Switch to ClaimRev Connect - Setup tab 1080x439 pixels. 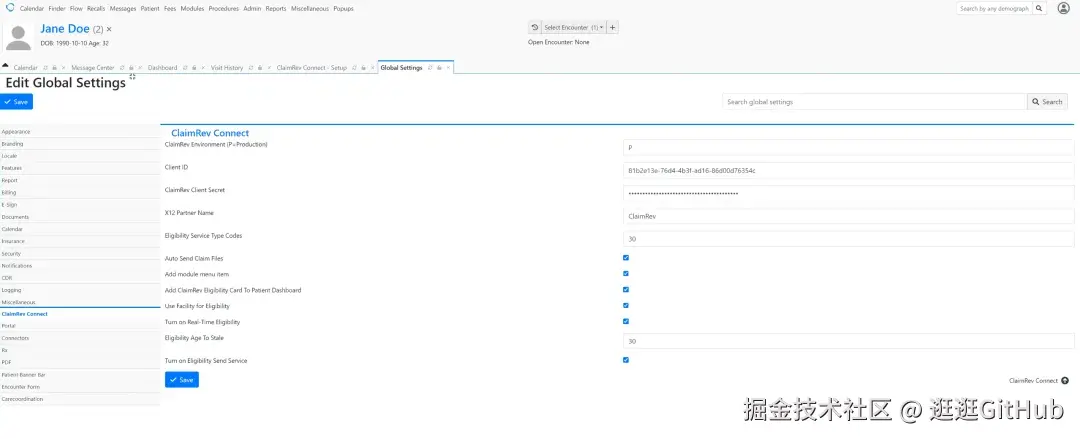pyautogui.click(x=311, y=68)
